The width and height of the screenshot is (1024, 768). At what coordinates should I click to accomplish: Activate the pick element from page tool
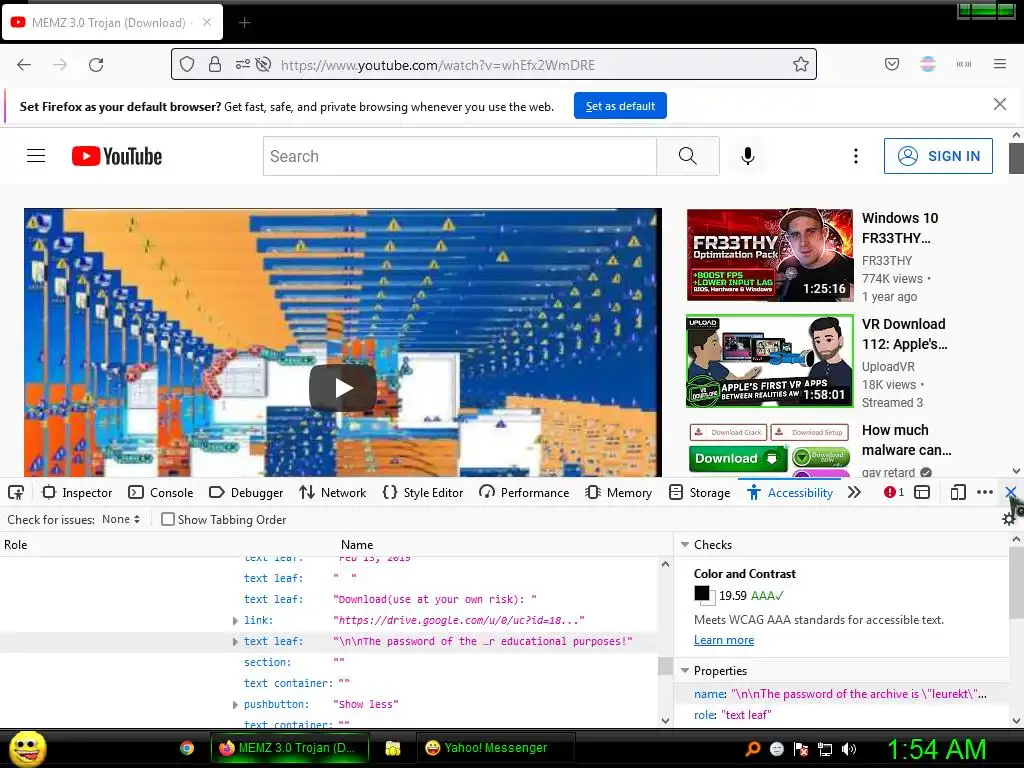[x=16, y=492]
